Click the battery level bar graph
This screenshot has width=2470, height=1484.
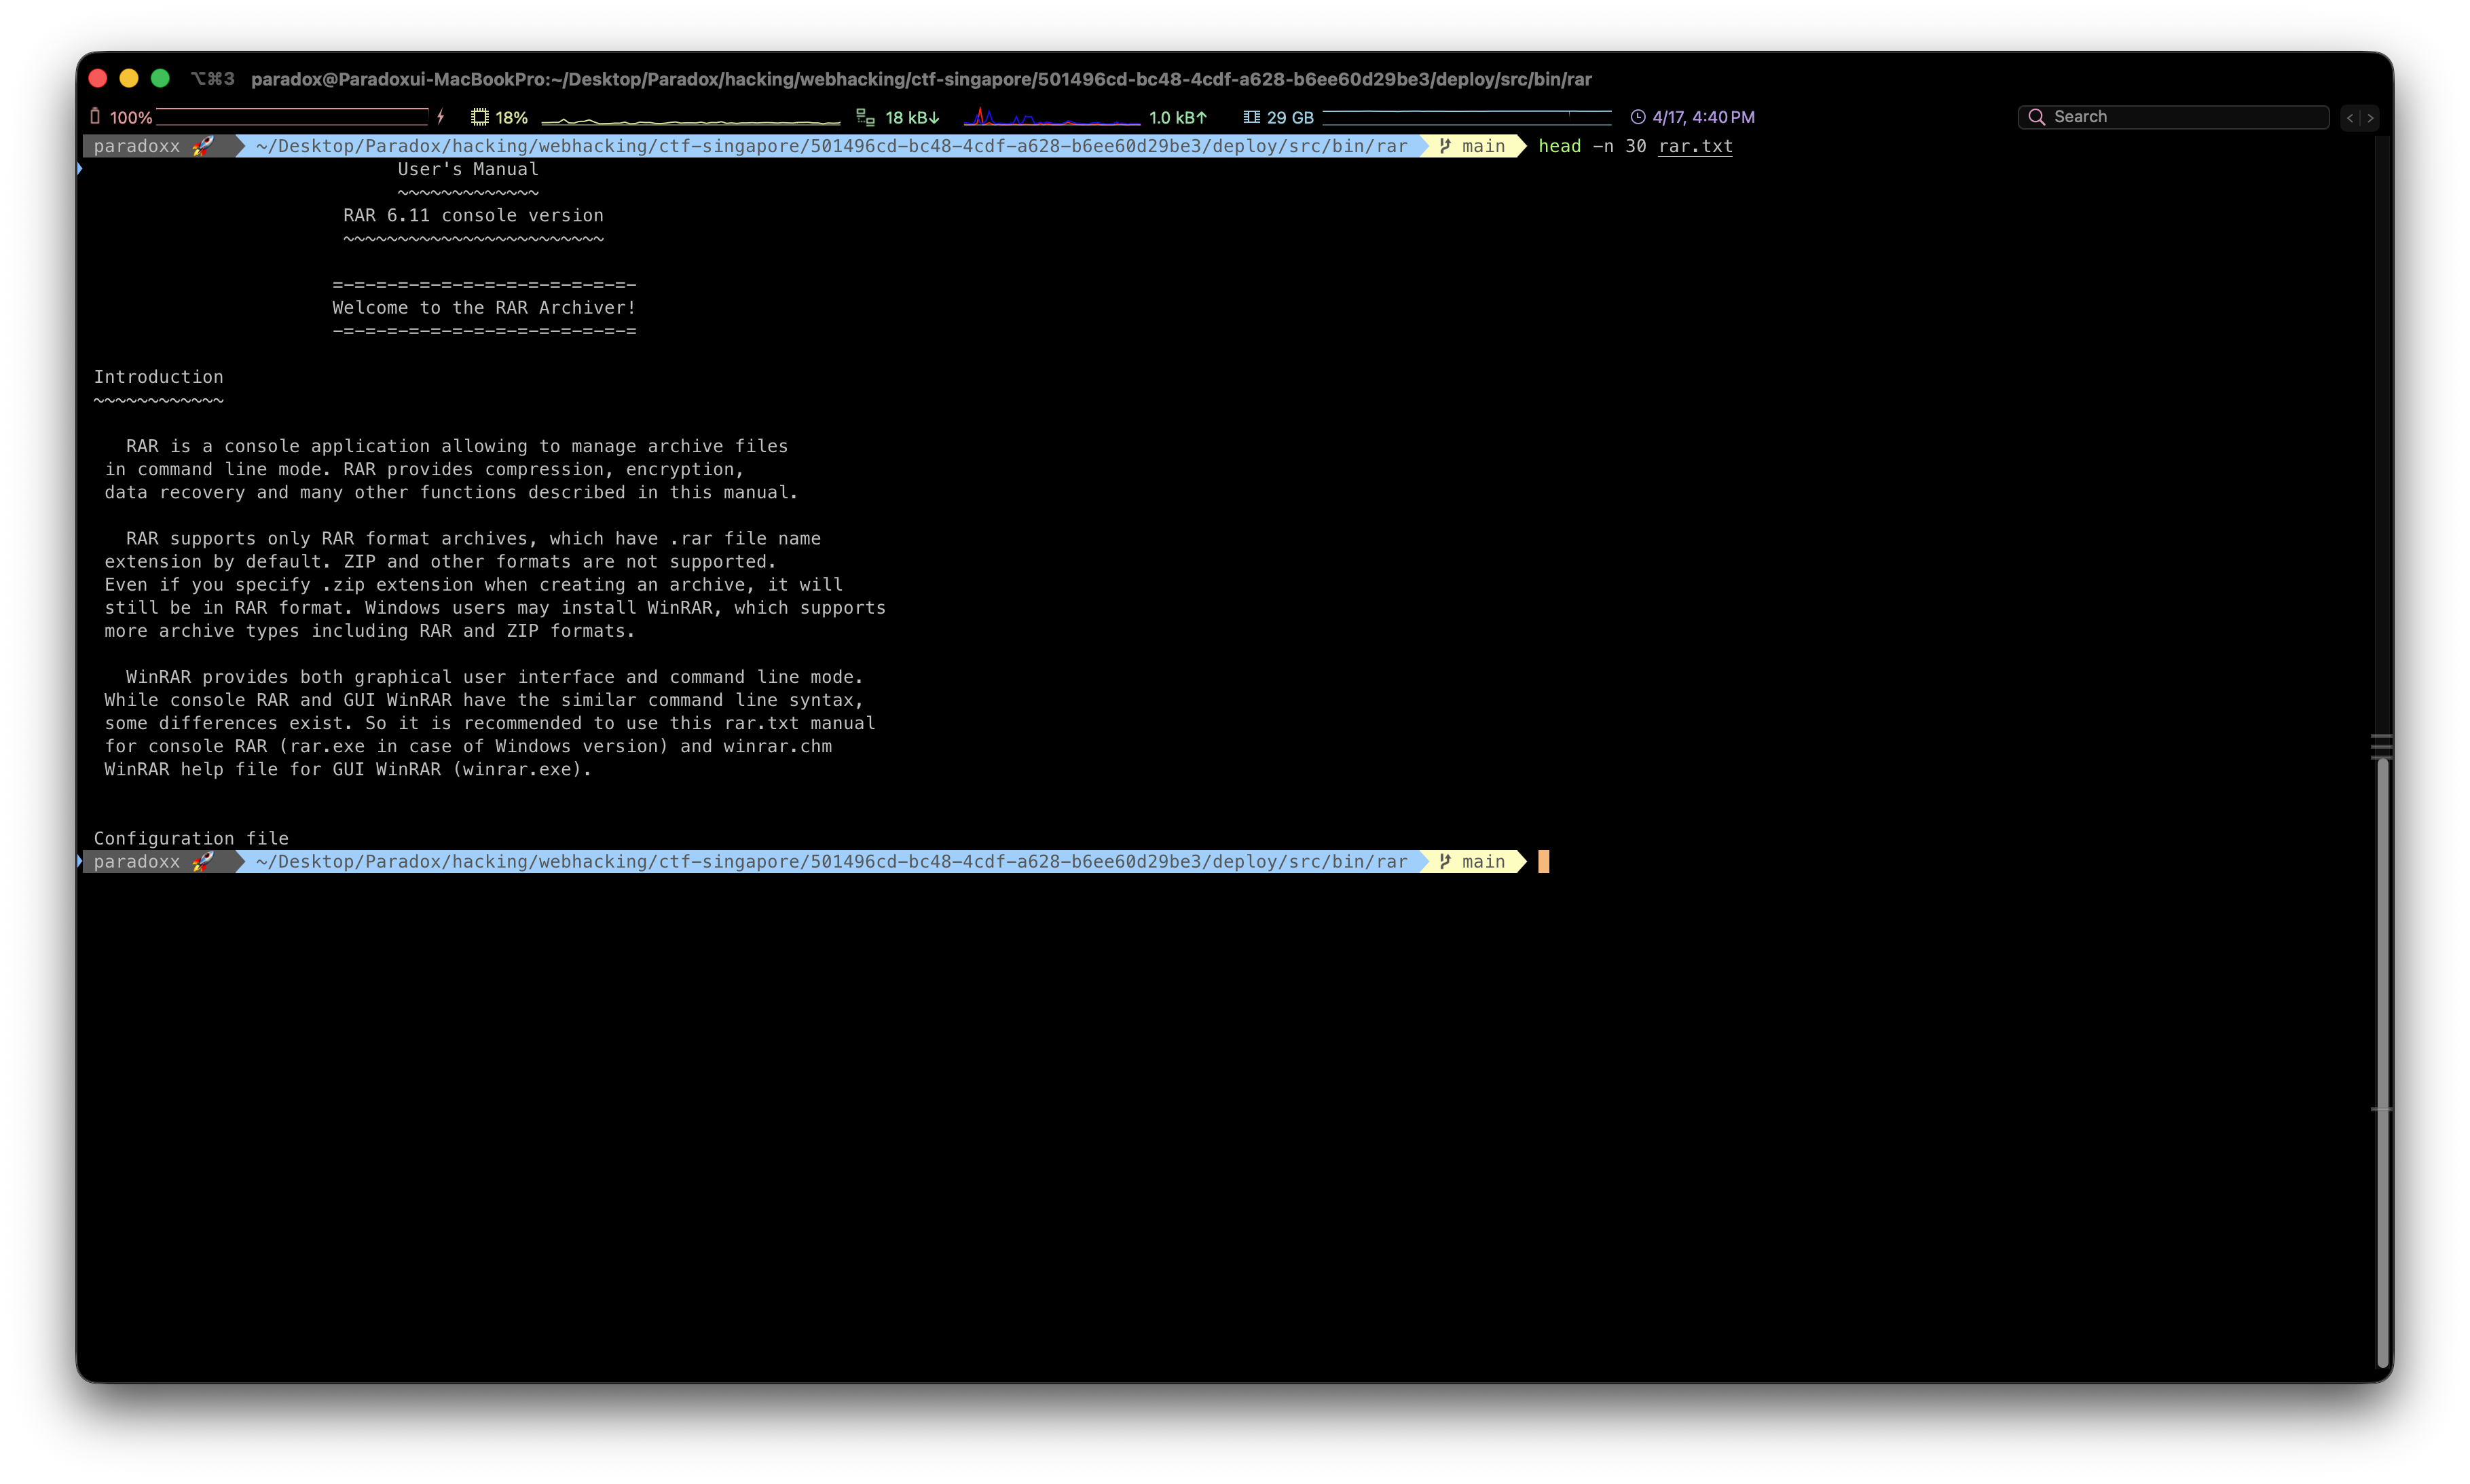pyautogui.click(x=292, y=116)
